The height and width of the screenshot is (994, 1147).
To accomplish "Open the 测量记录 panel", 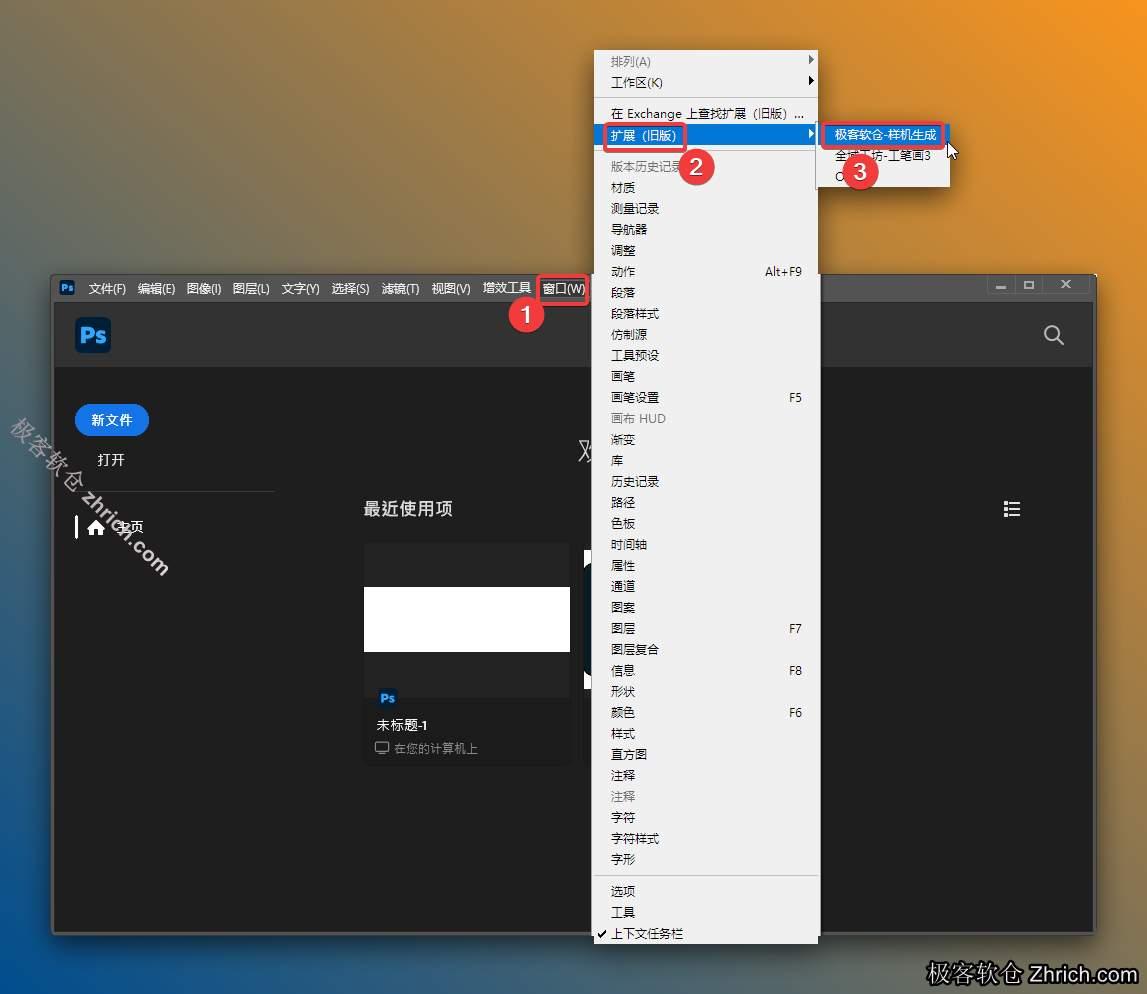I will click(x=706, y=208).
